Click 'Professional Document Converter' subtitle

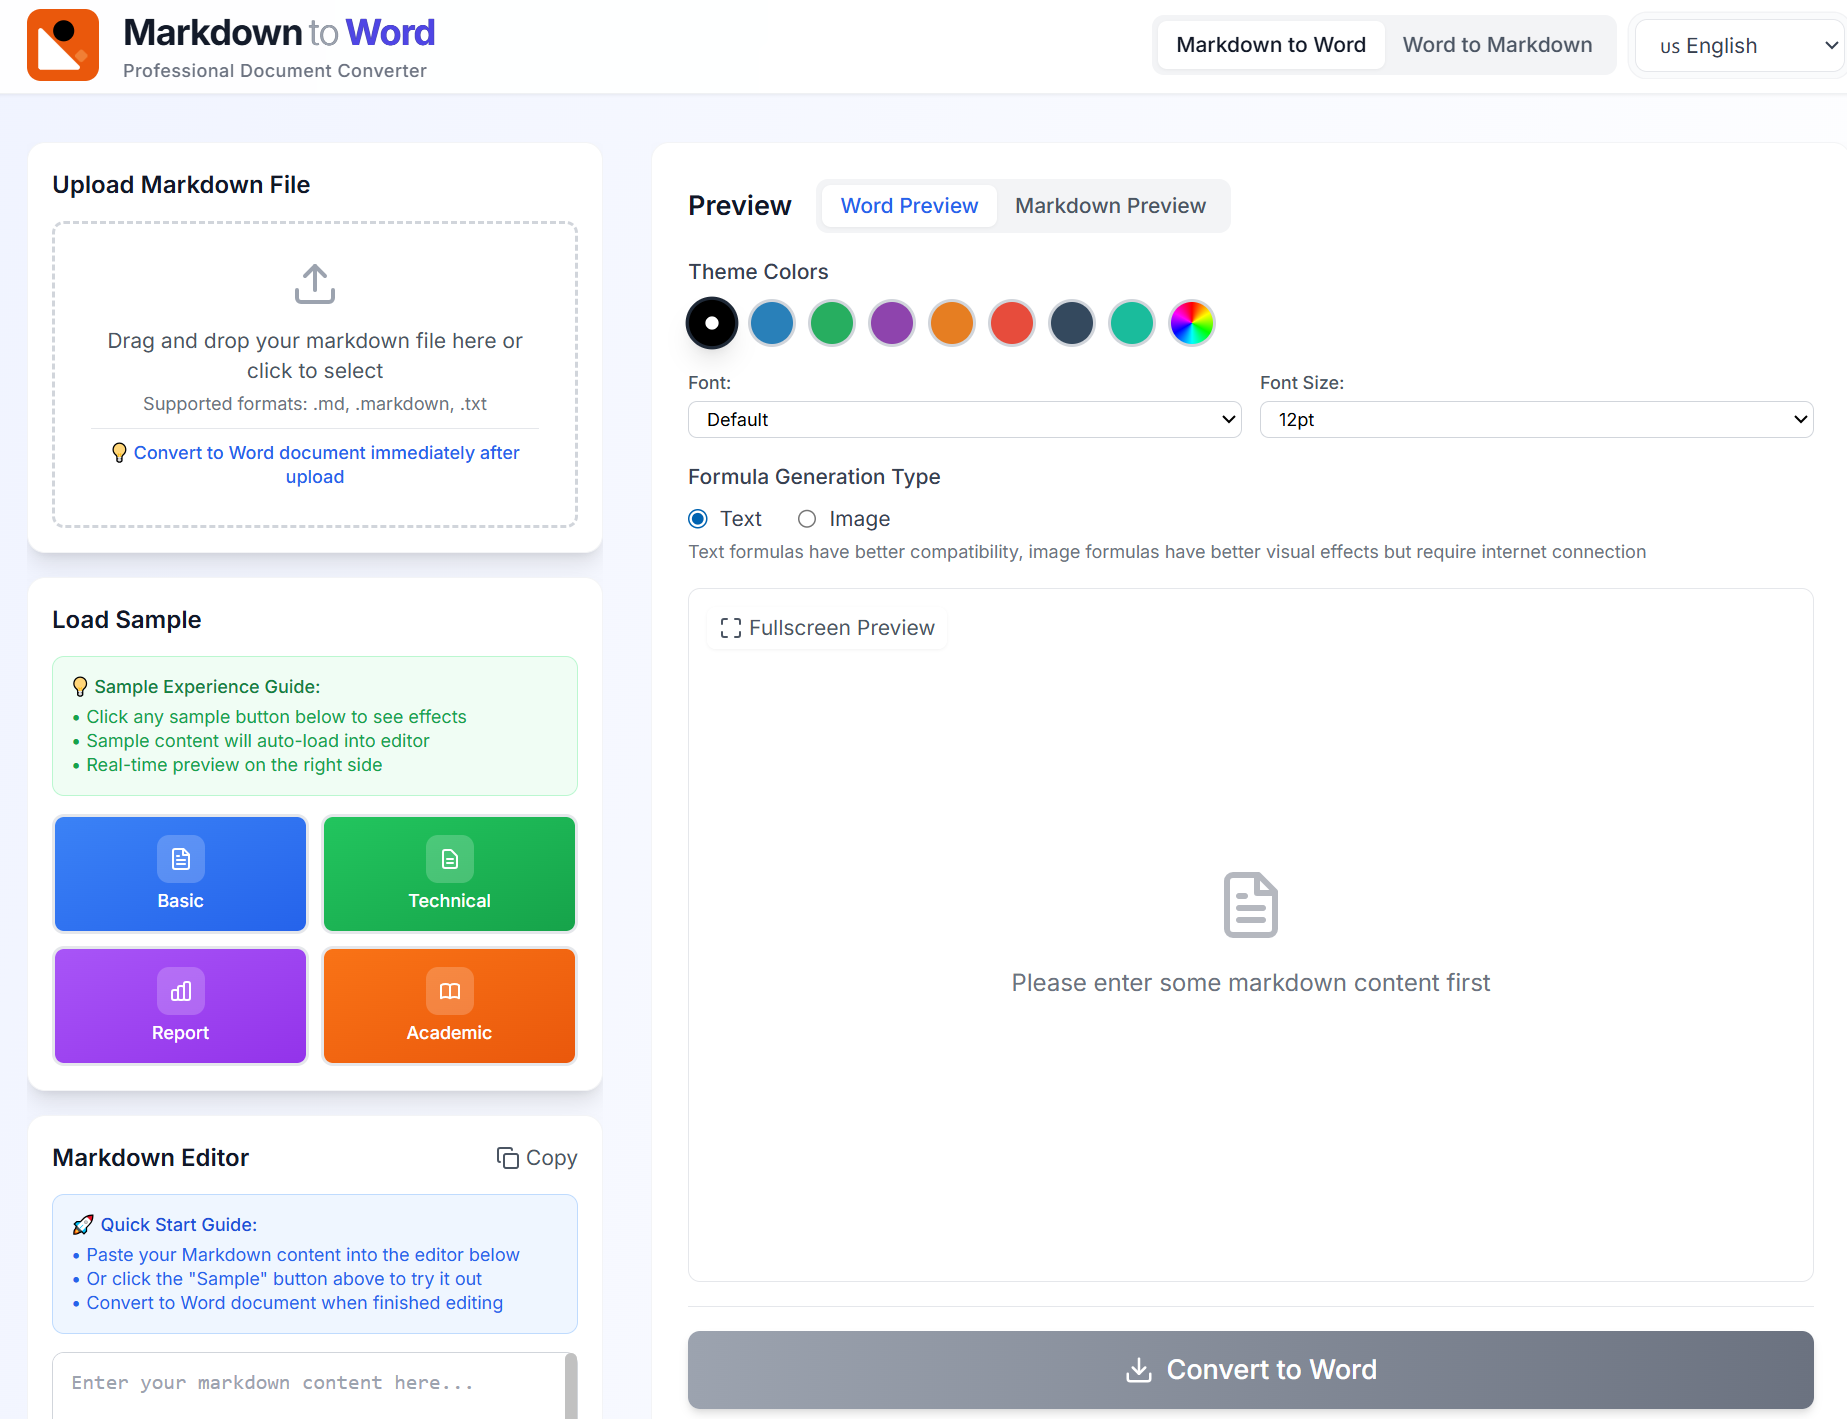coord(275,71)
